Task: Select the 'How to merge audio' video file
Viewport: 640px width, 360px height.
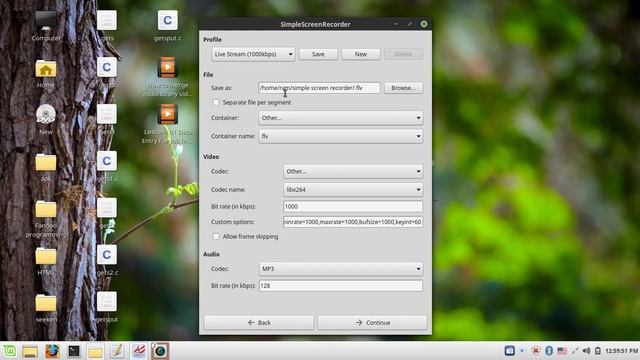Action: (167, 68)
